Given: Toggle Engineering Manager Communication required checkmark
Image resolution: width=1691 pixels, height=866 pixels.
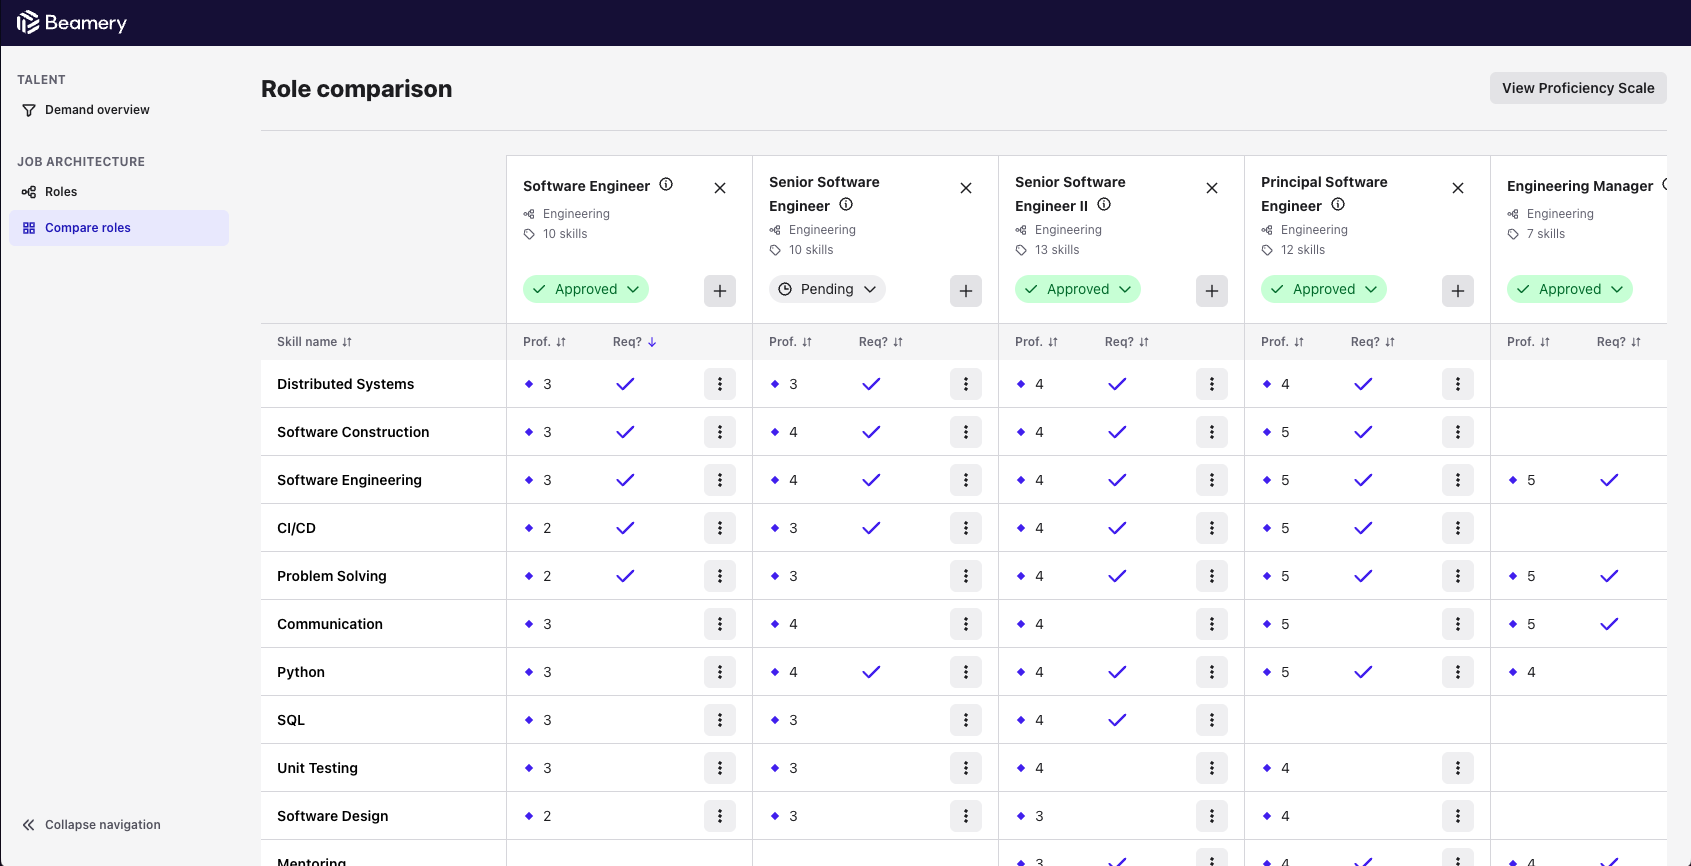Looking at the screenshot, I should point(1608,624).
